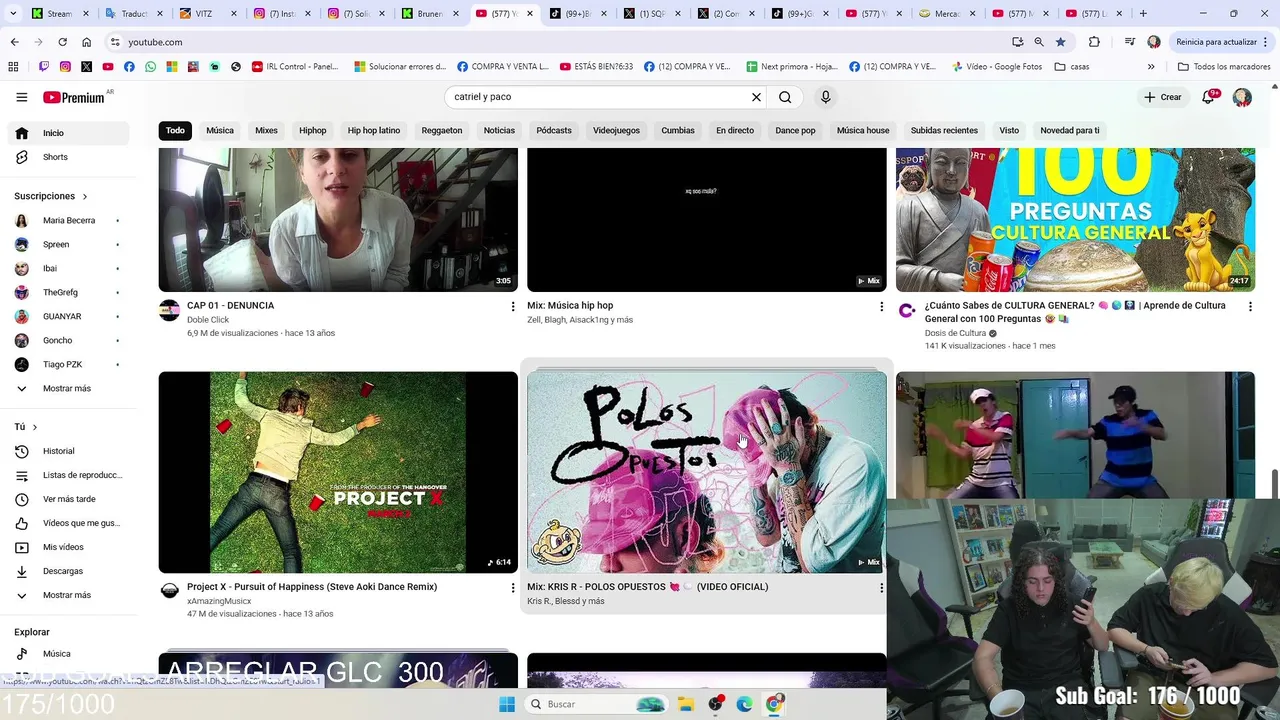Open the Dosis de Cultura channel link
Viewport: 1280px width, 720px height.
(955, 333)
